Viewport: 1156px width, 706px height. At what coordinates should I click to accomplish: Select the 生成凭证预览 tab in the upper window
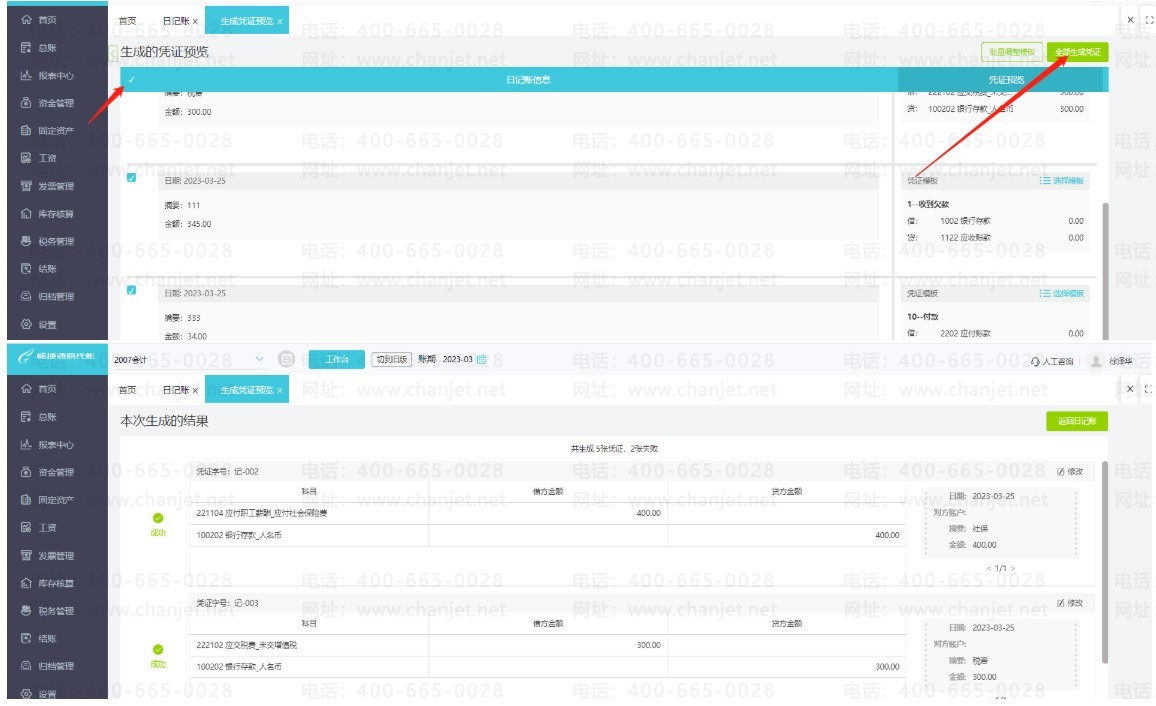pyautogui.click(x=246, y=21)
